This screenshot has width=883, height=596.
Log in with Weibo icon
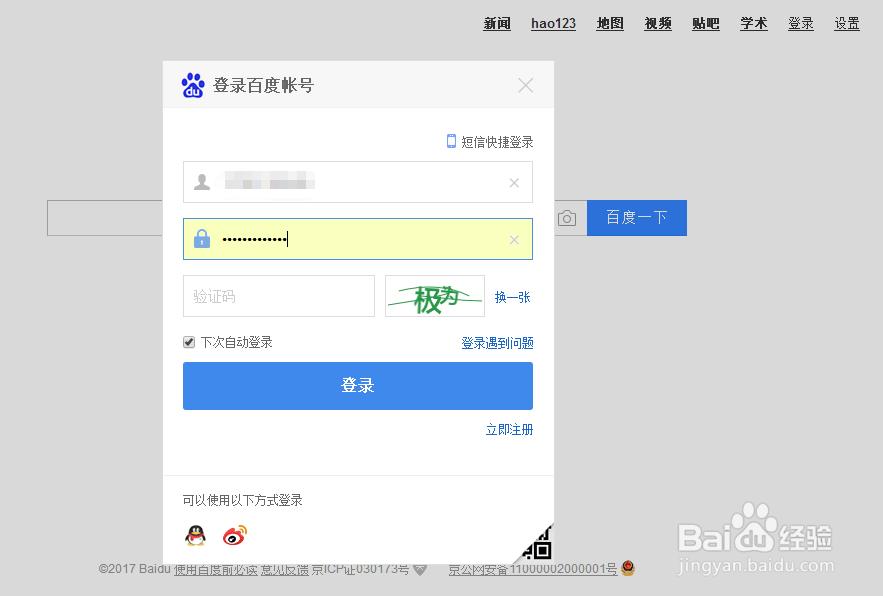[x=235, y=535]
